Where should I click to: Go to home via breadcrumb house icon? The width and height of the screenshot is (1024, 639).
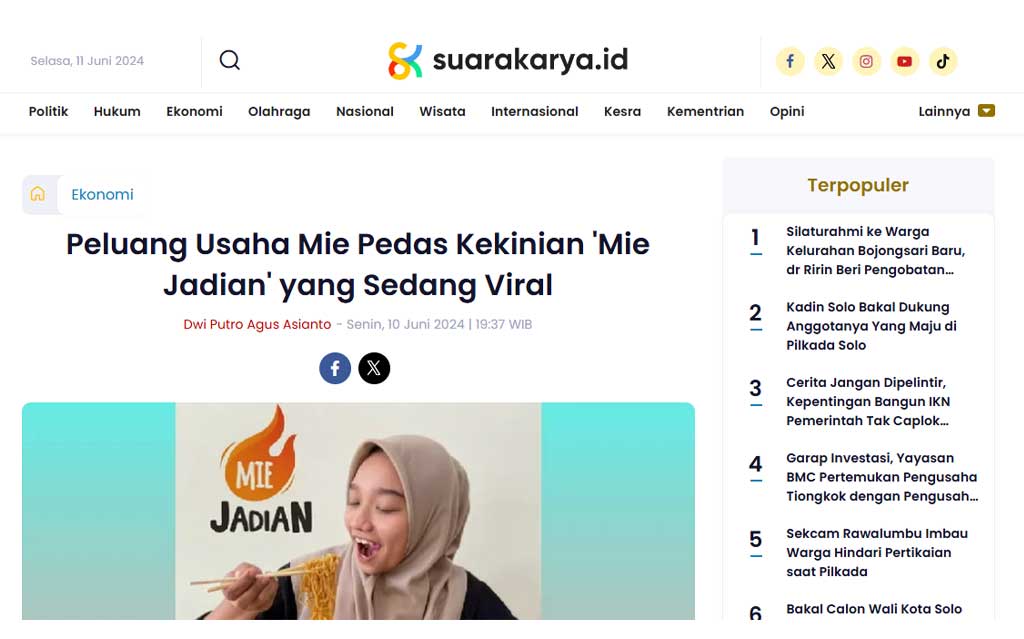[x=38, y=194]
